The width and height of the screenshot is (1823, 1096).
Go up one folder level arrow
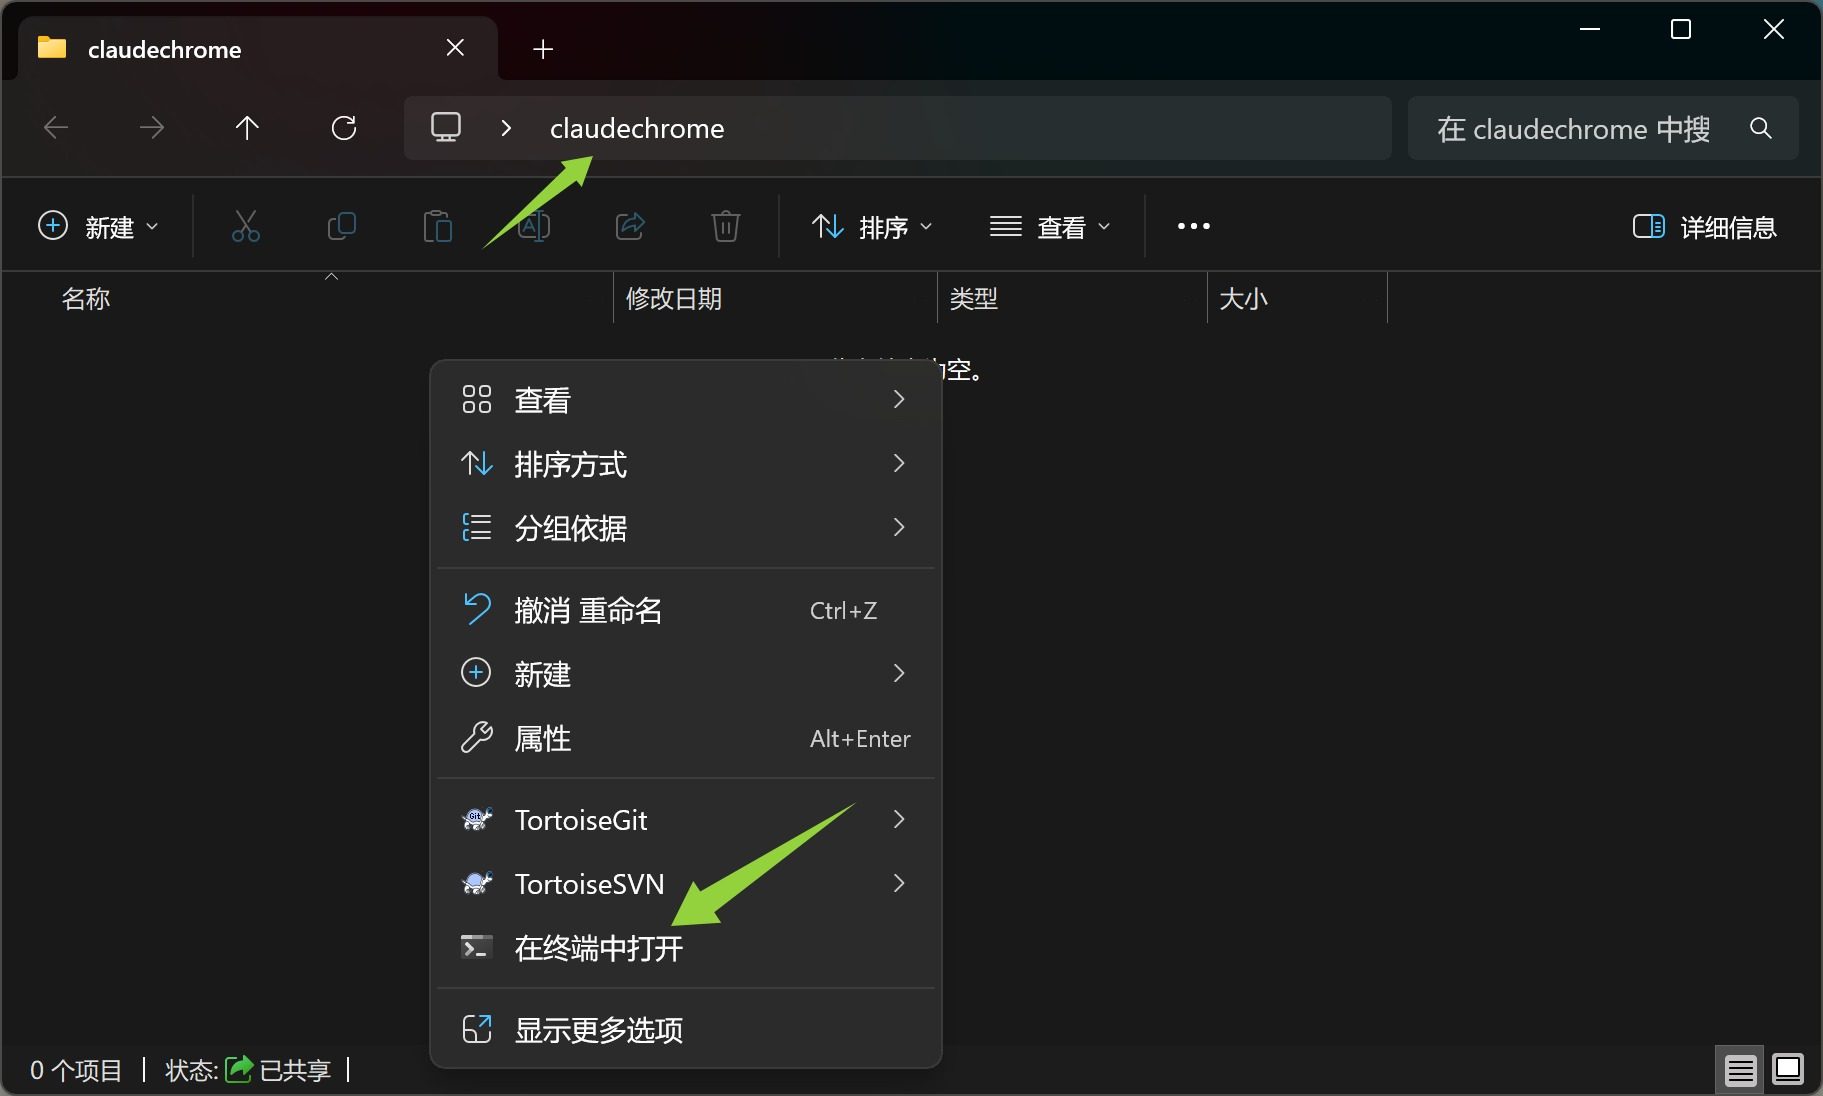tap(247, 128)
